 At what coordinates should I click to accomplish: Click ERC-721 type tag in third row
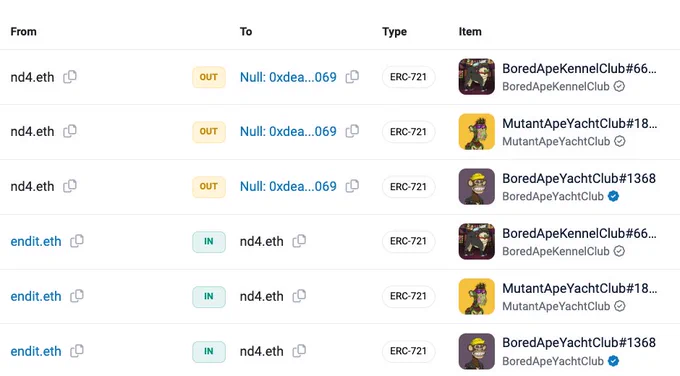(408, 186)
